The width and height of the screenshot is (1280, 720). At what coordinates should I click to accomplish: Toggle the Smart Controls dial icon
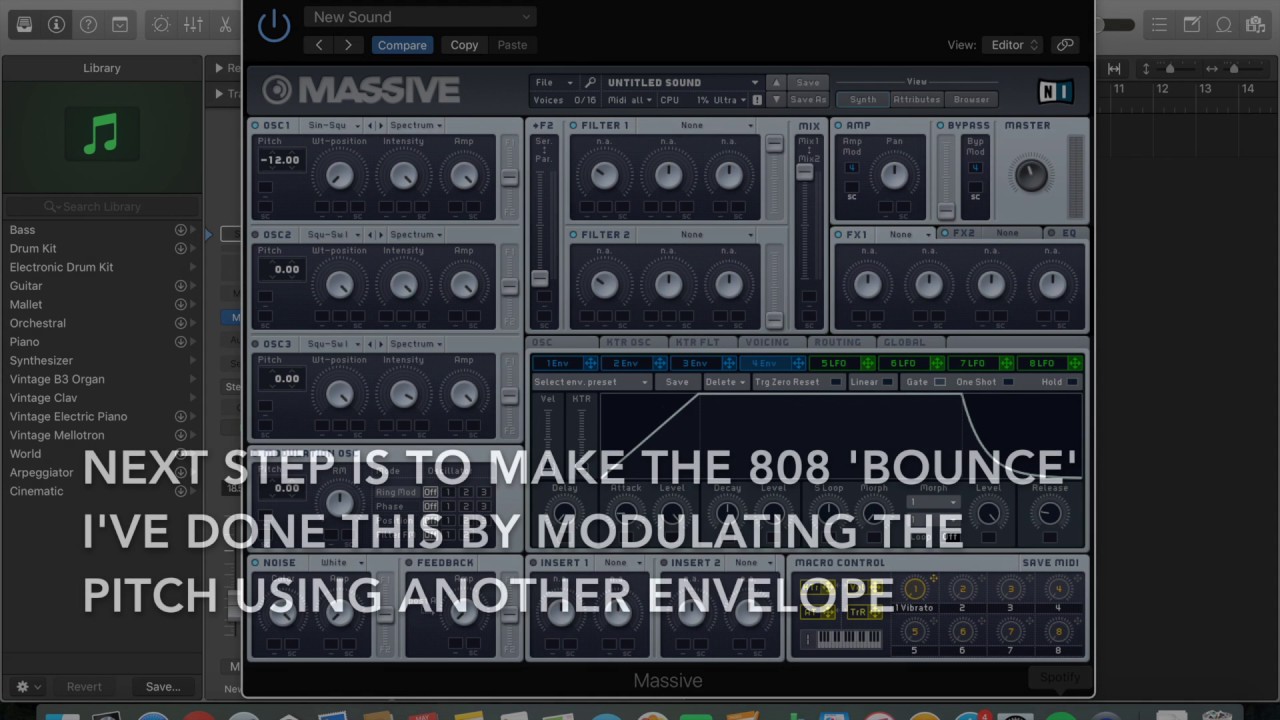click(161, 25)
